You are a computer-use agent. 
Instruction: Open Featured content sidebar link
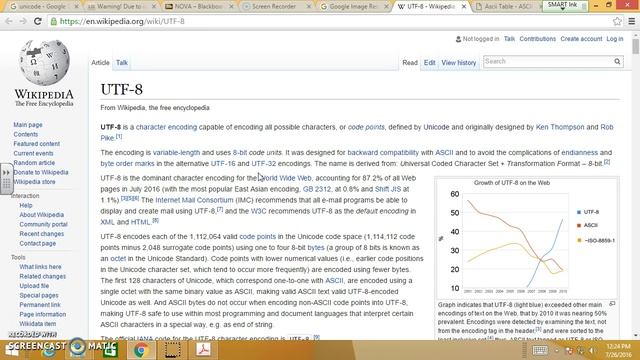[x=36, y=144]
